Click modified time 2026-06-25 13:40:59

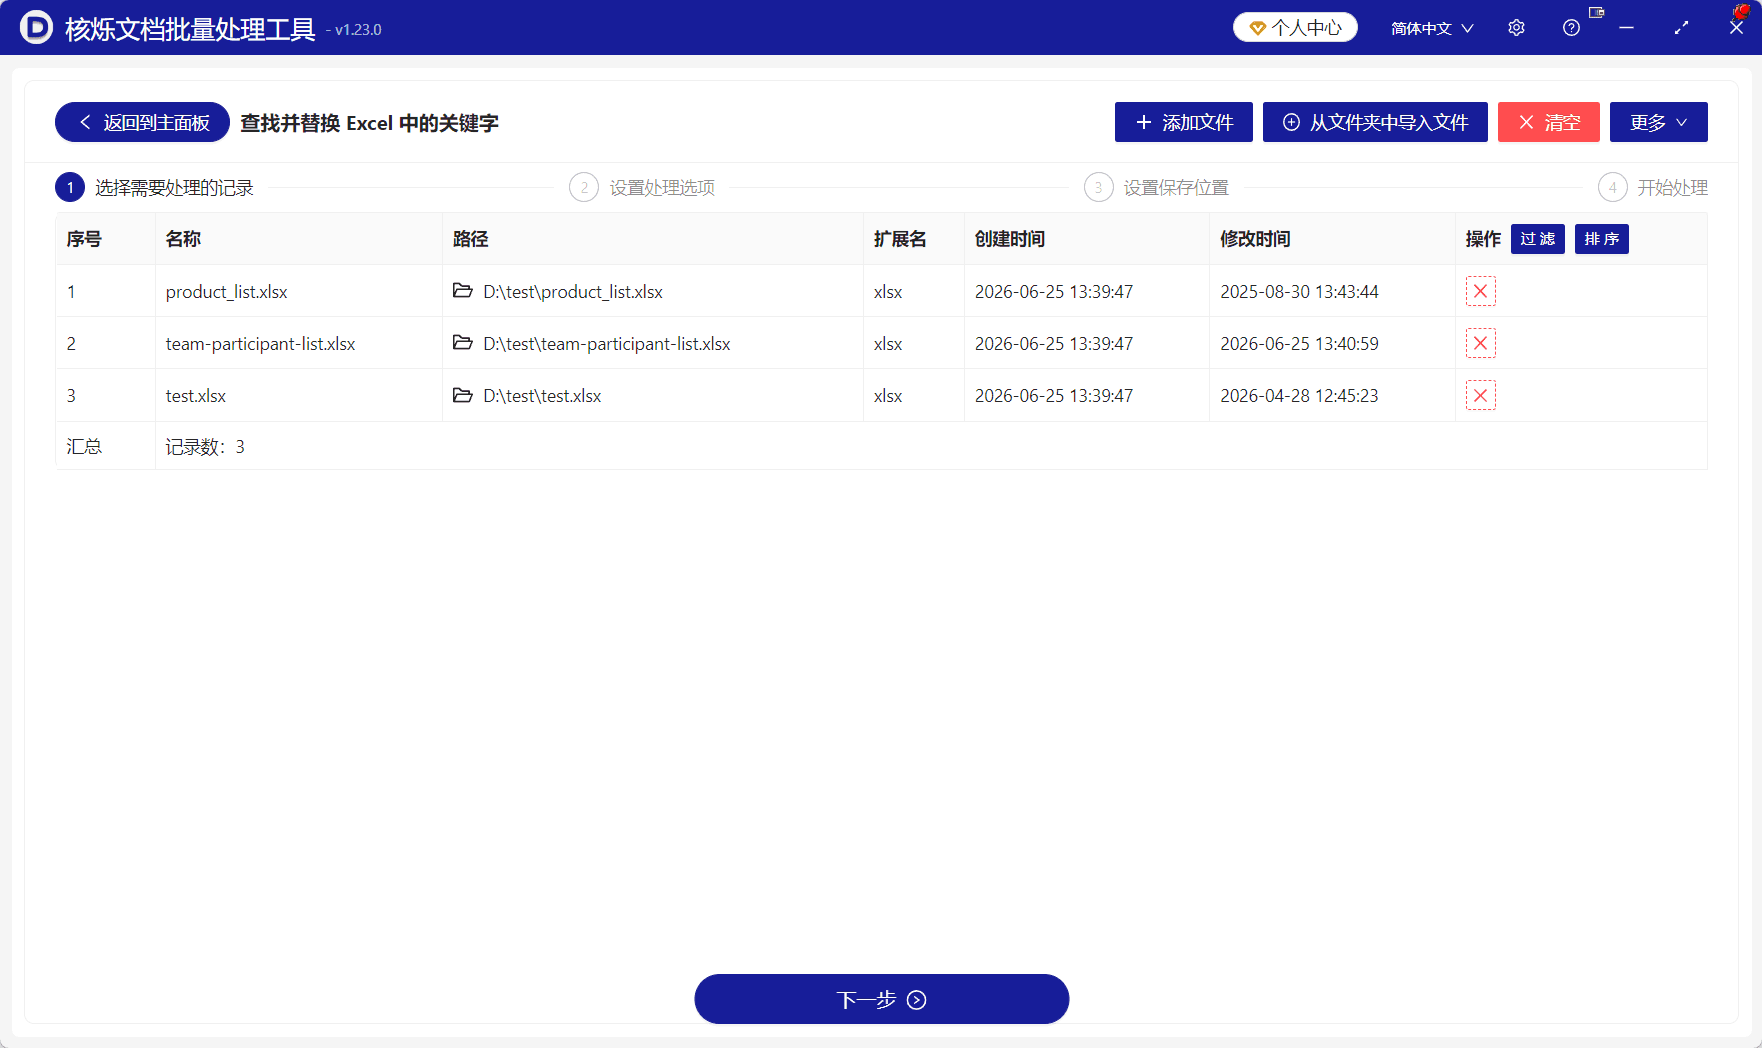(1300, 343)
